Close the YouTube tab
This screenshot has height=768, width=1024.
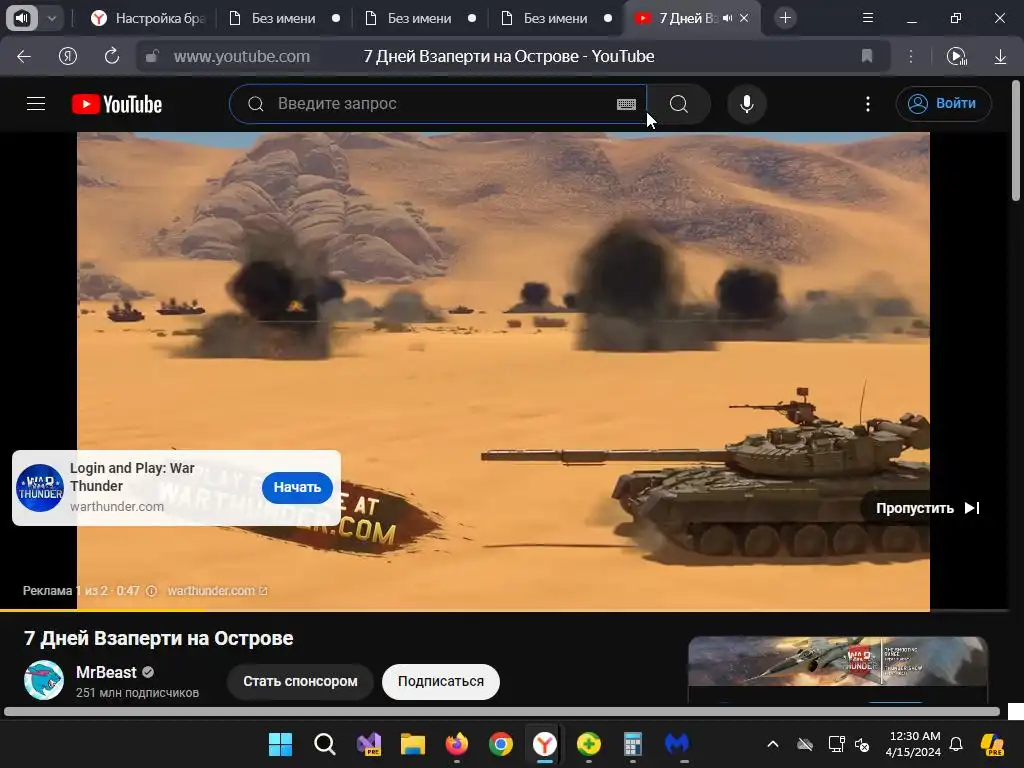pos(744,18)
